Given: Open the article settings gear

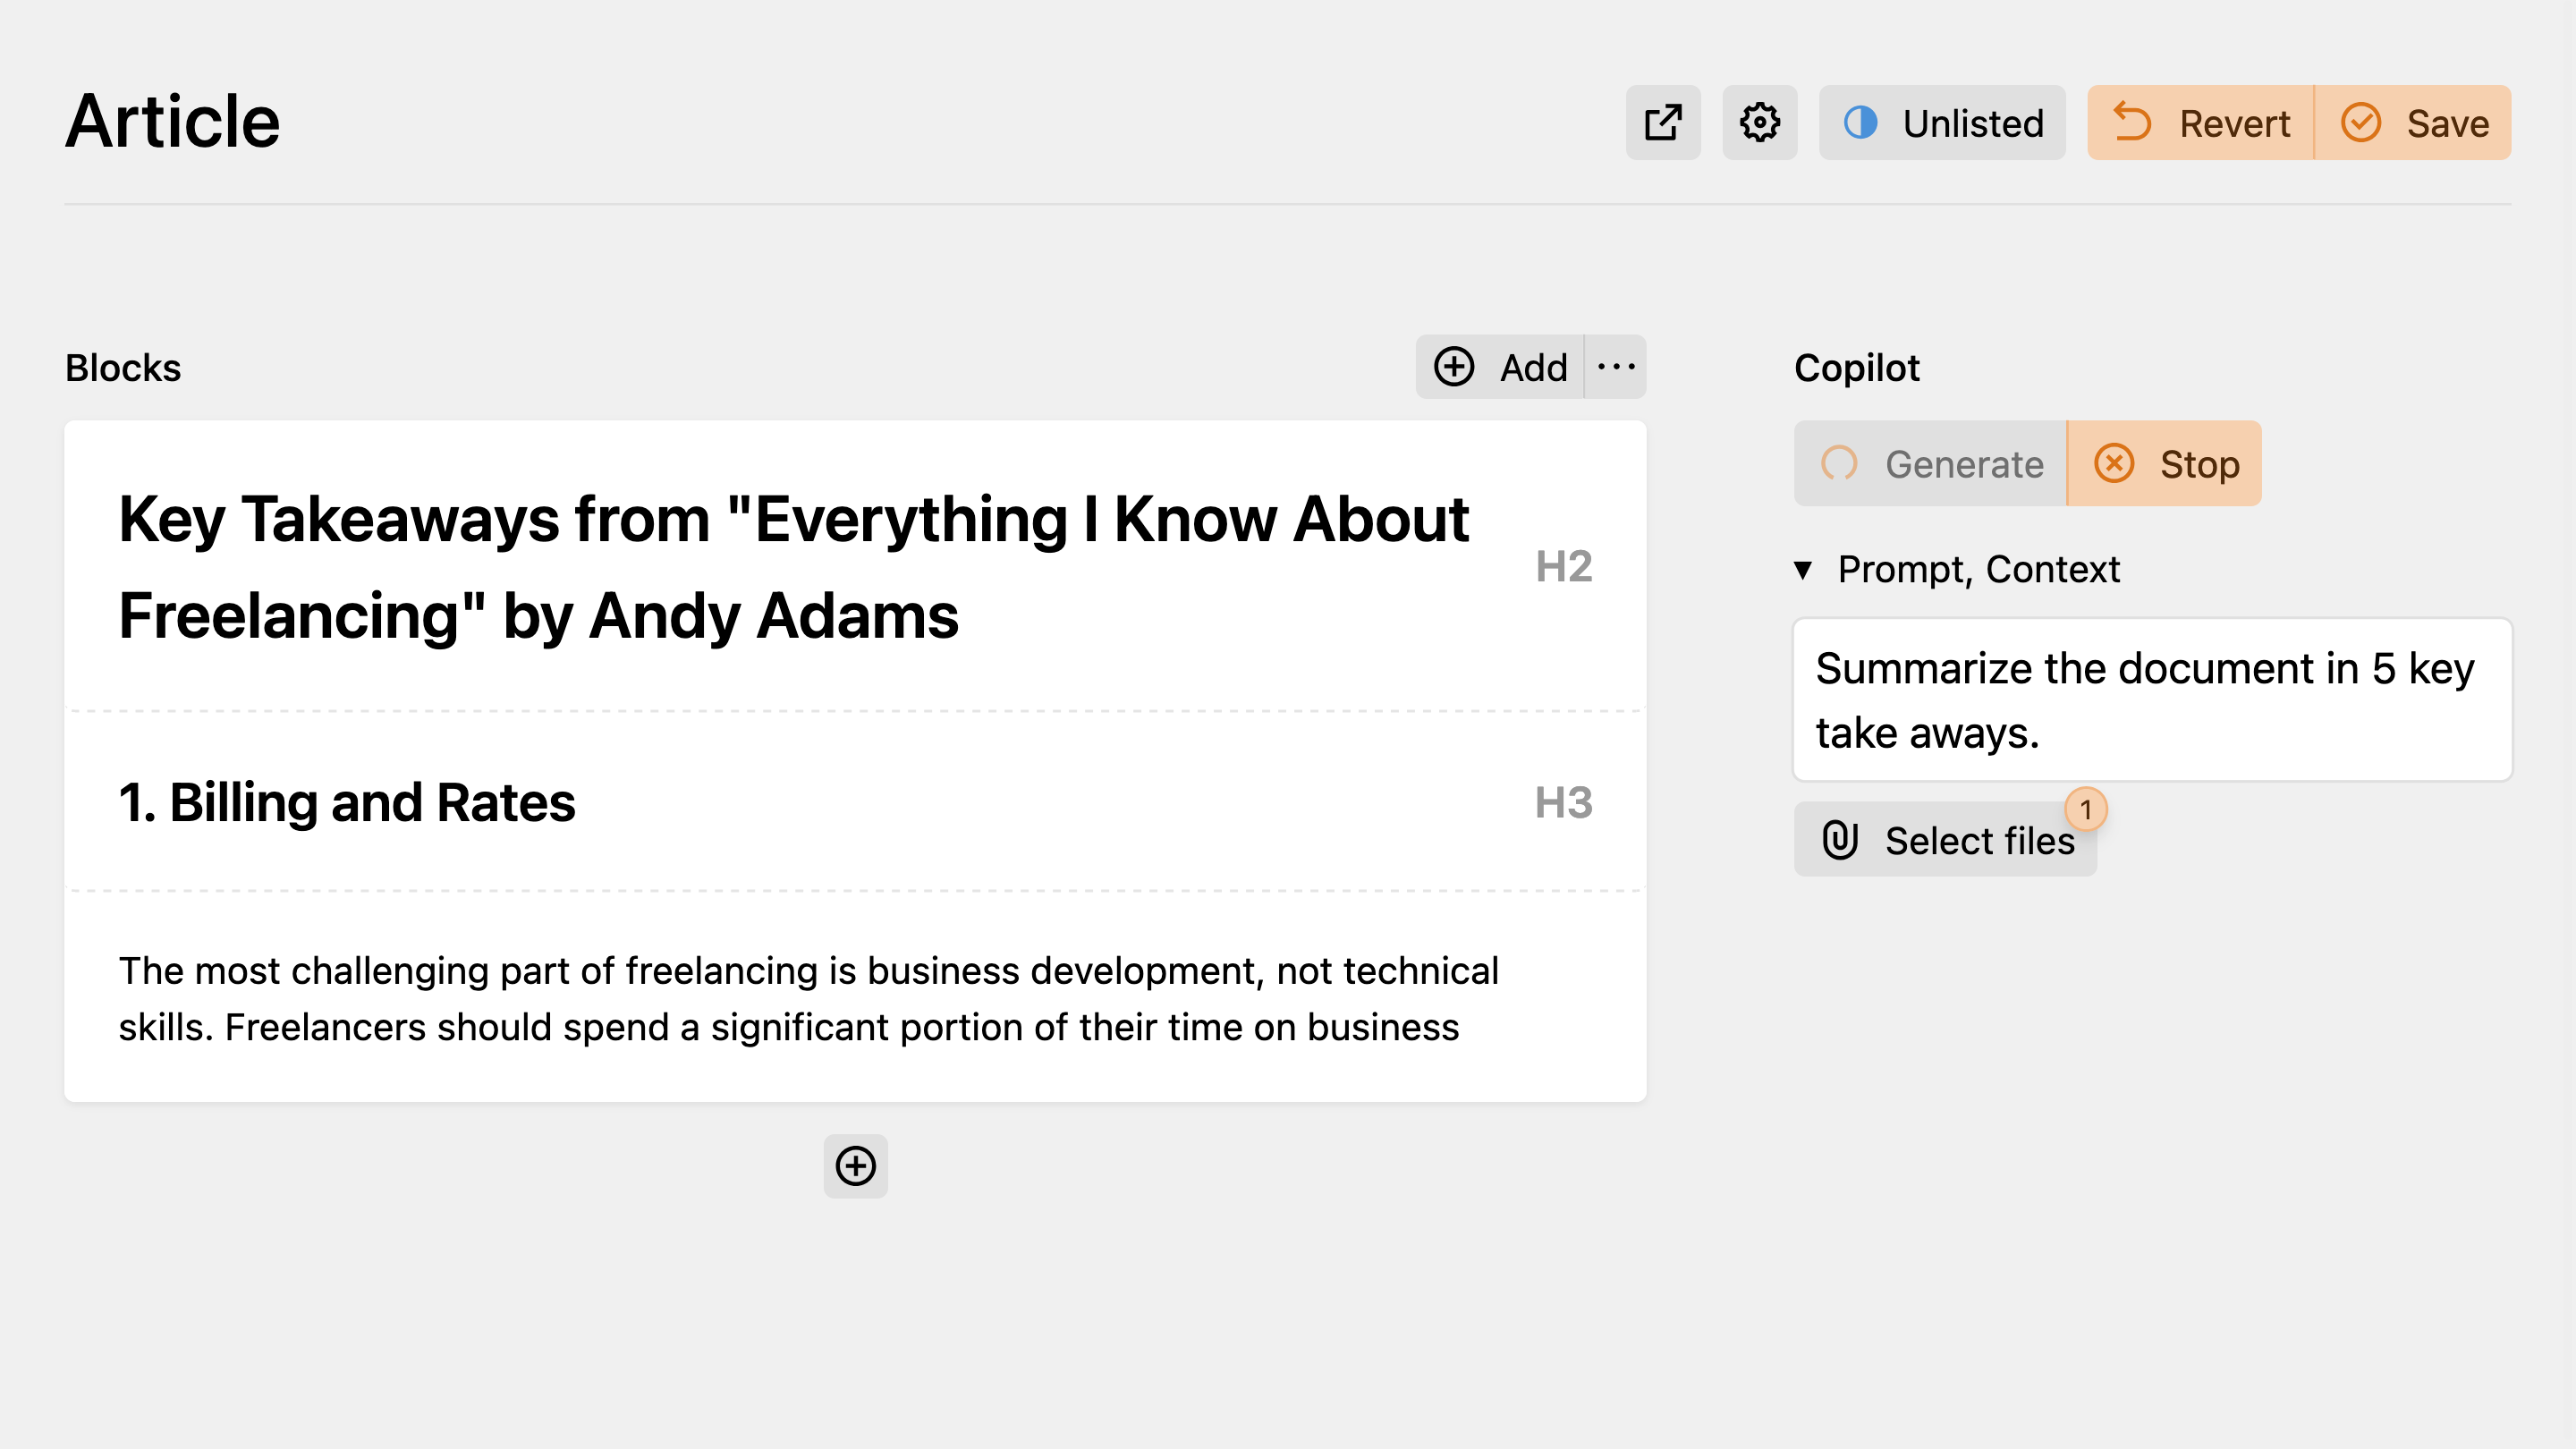Looking at the screenshot, I should (1759, 122).
